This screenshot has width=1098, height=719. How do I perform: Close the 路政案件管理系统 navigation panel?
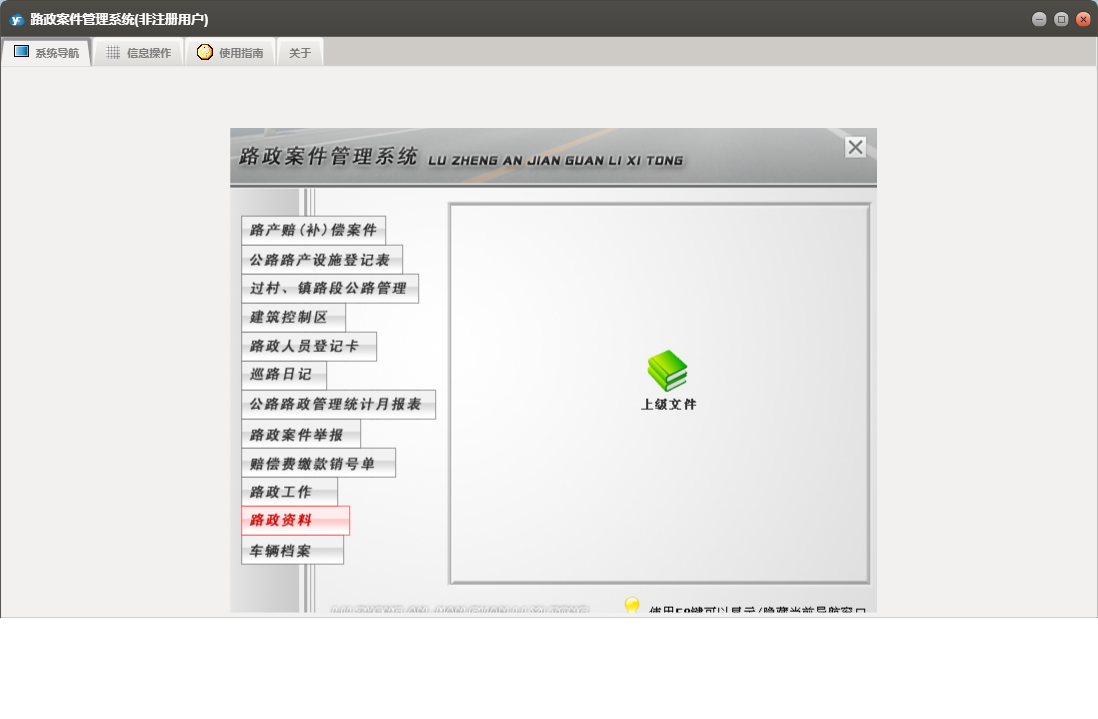point(855,147)
